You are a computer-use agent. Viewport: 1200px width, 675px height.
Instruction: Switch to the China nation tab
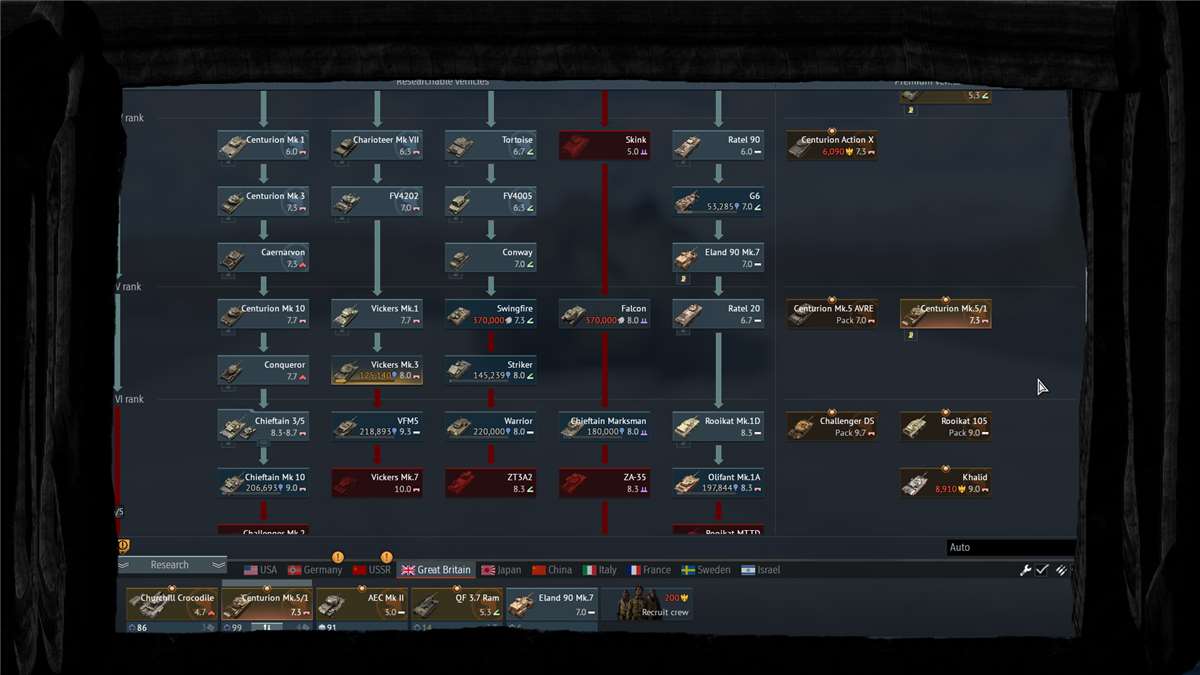point(552,570)
